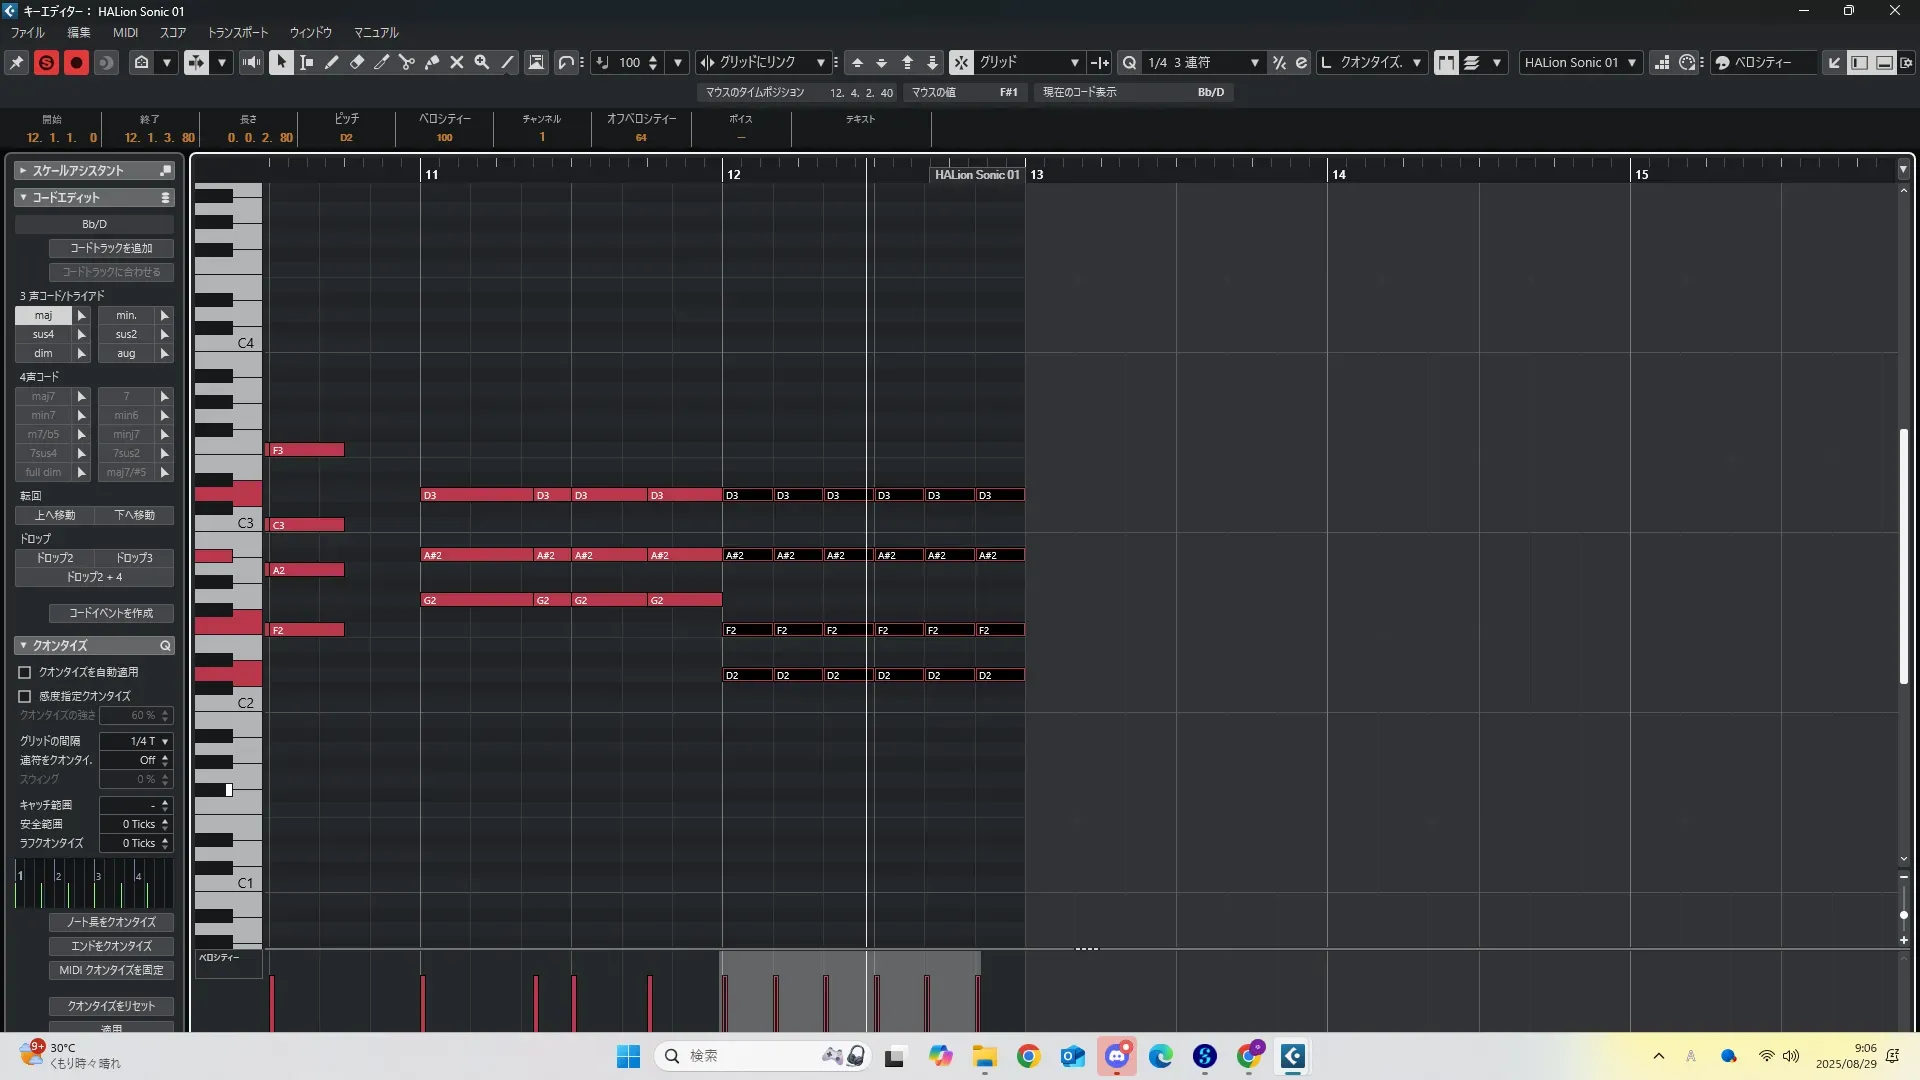The width and height of the screenshot is (1920, 1080).
Task: Open the MIDI menu
Action: tap(125, 32)
